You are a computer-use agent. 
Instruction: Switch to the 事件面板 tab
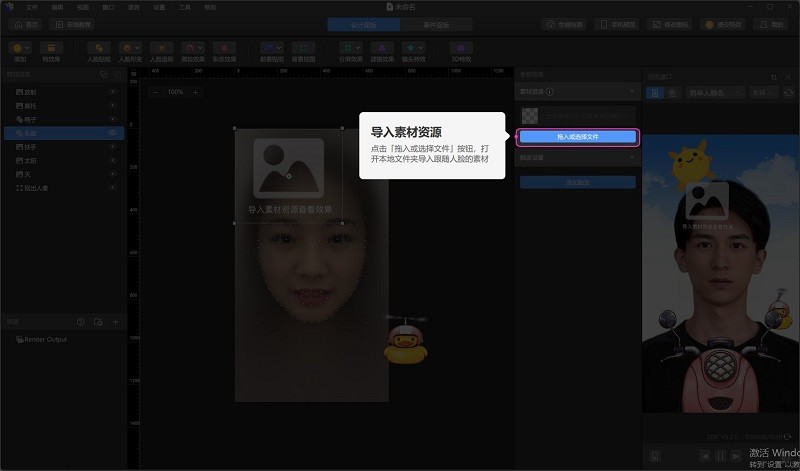pos(436,24)
